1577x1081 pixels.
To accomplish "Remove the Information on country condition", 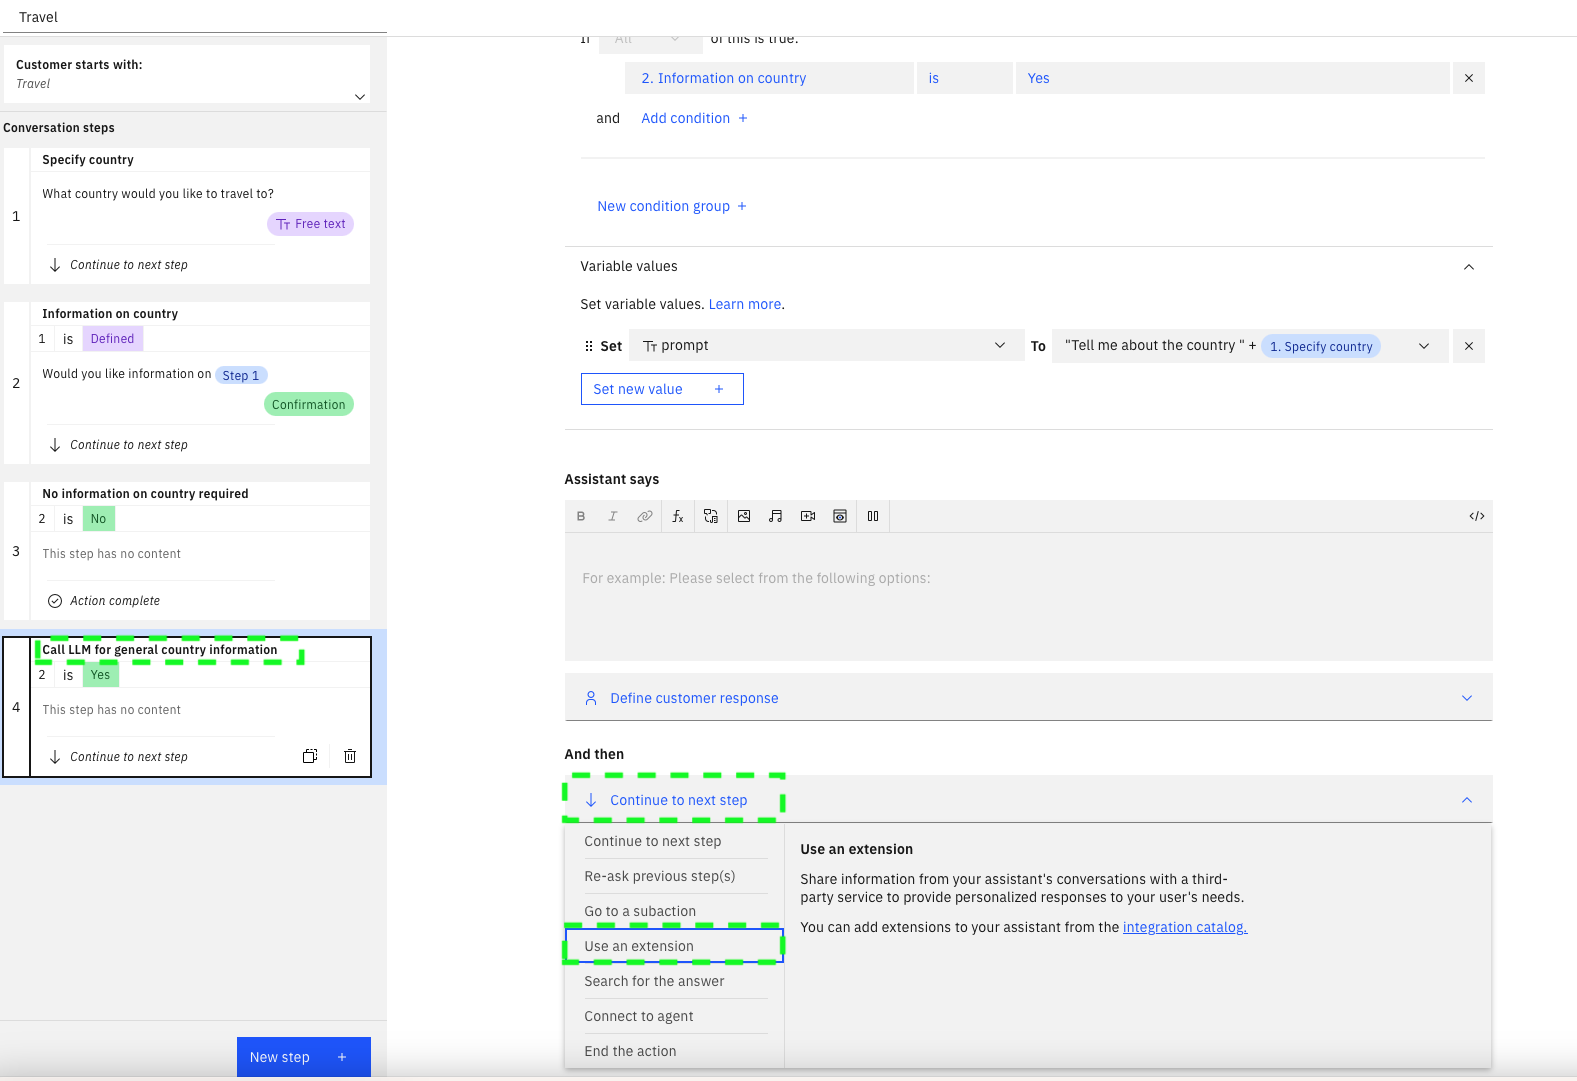I will [x=1469, y=78].
